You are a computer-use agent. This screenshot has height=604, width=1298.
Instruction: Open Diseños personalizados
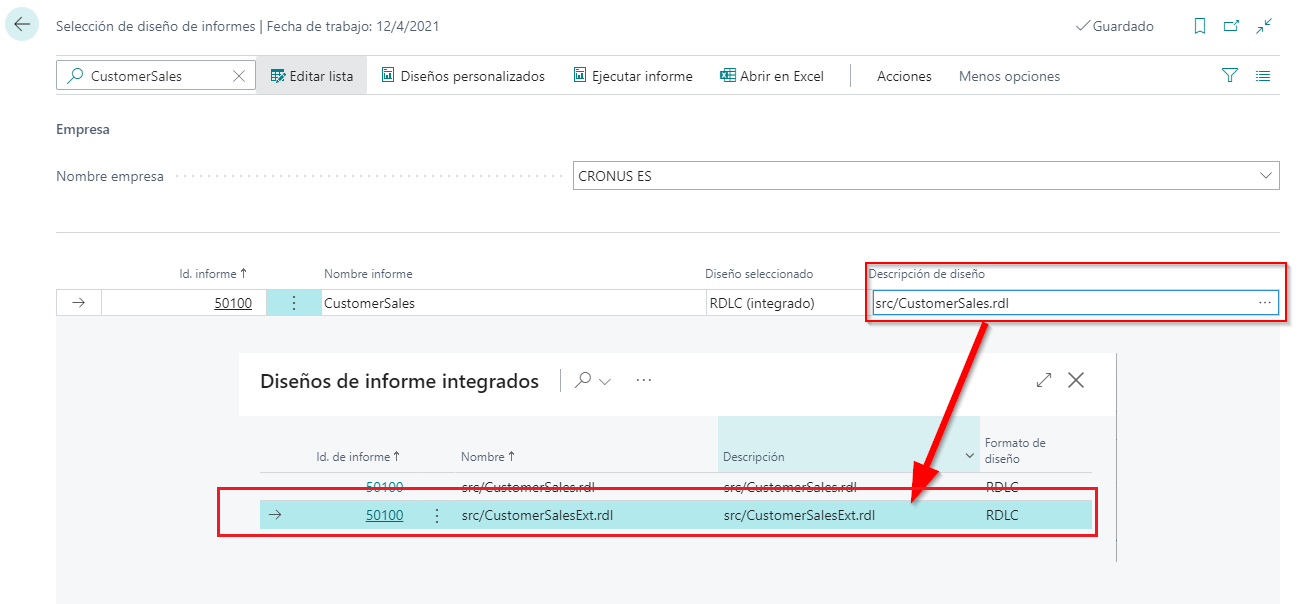click(x=462, y=76)
